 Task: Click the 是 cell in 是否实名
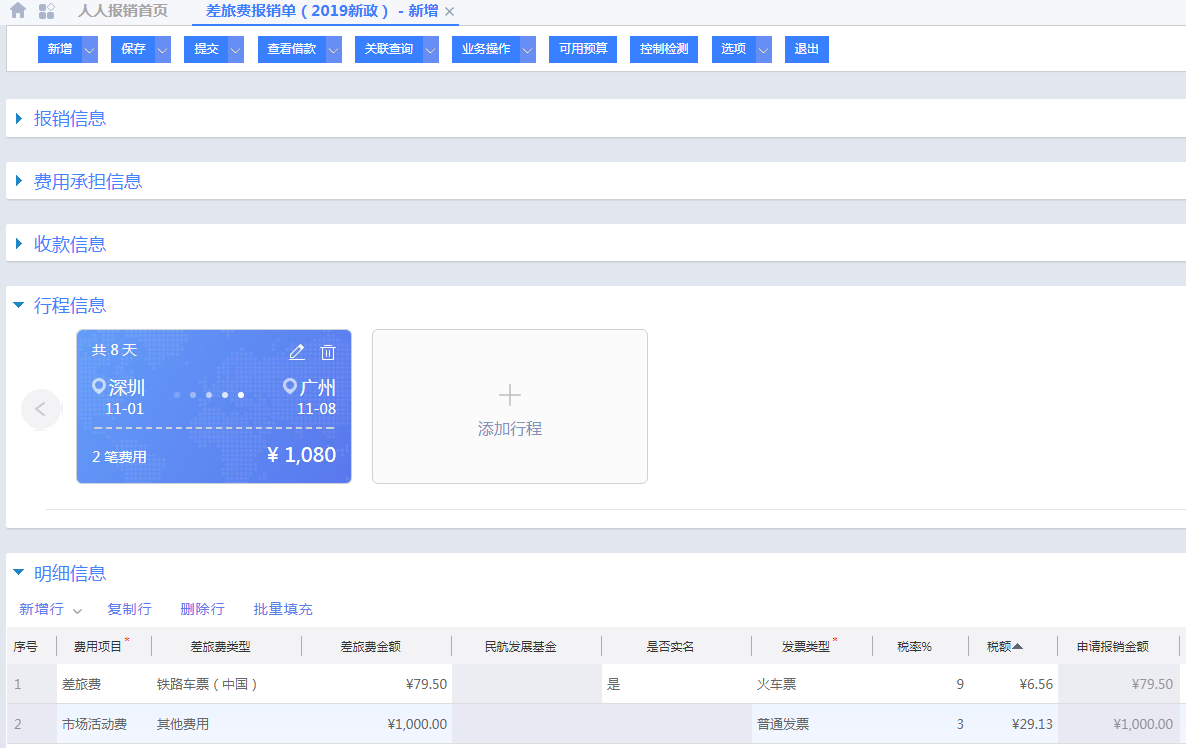tap(676, 684)
